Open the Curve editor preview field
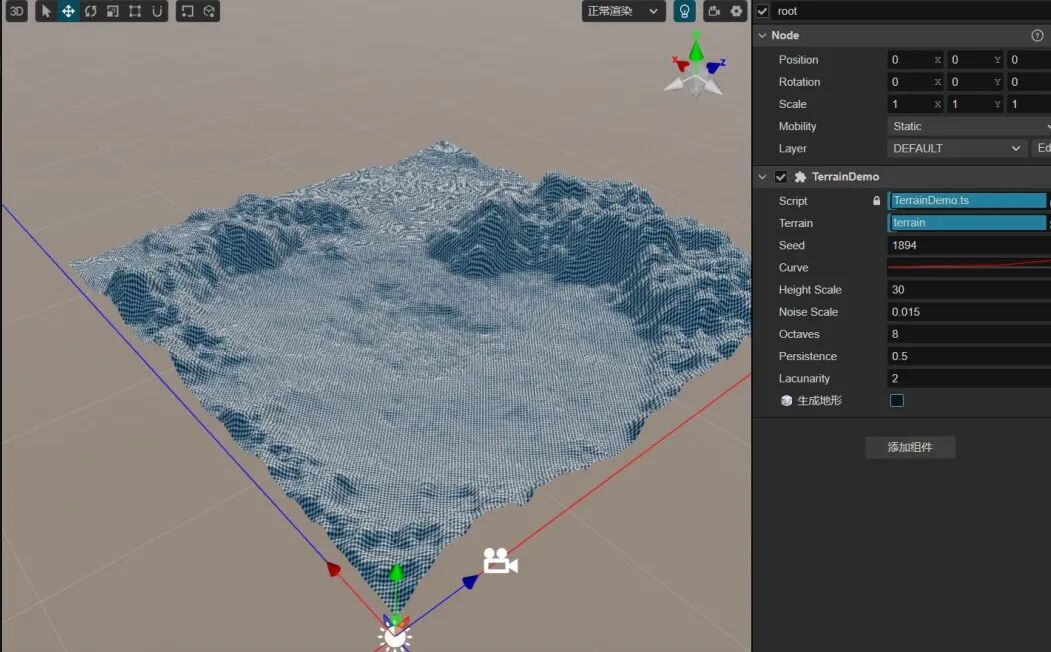 tap(968, 268)
